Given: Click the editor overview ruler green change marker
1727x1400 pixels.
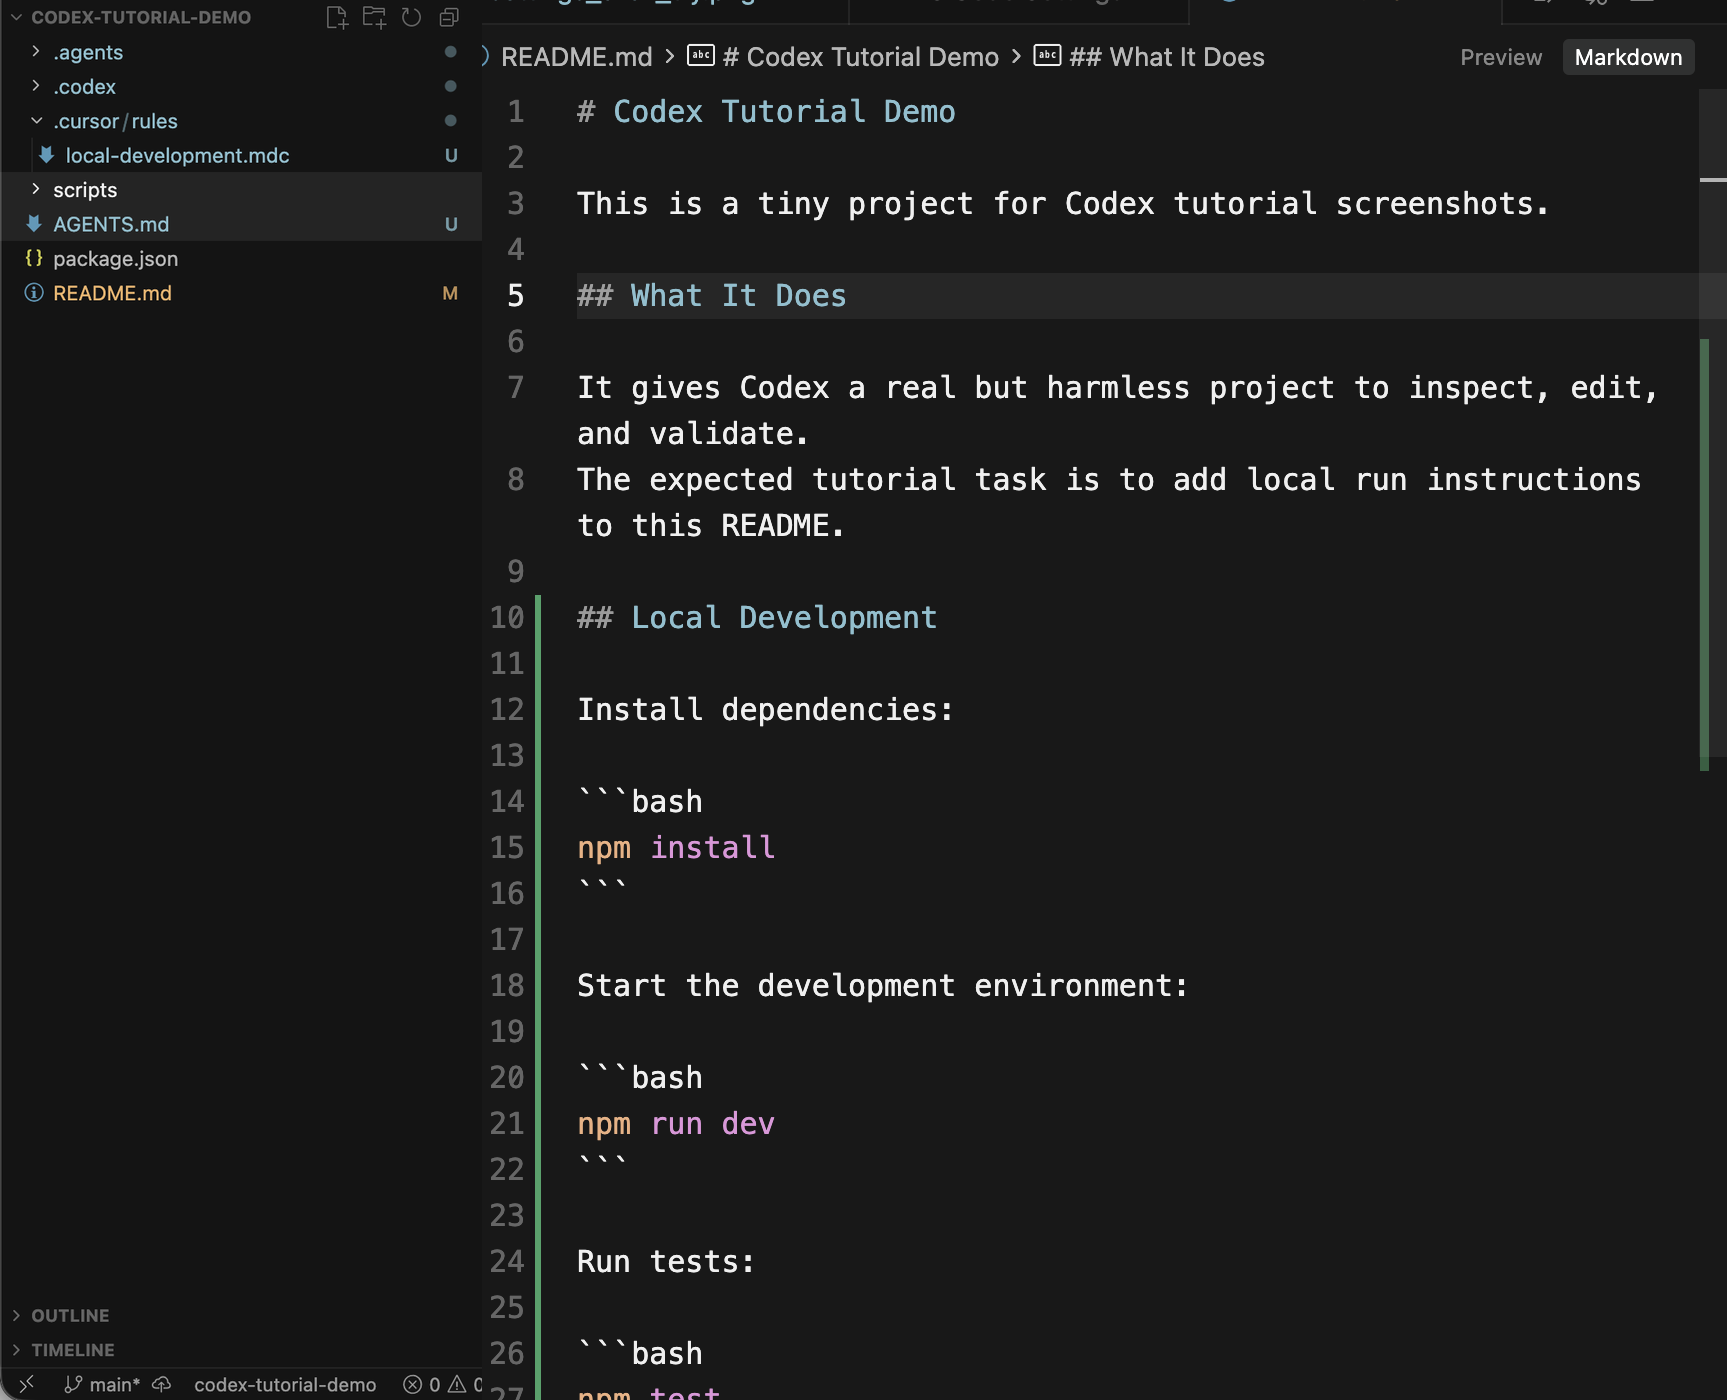Looking at the screenshot, I should pos(1704,555).
